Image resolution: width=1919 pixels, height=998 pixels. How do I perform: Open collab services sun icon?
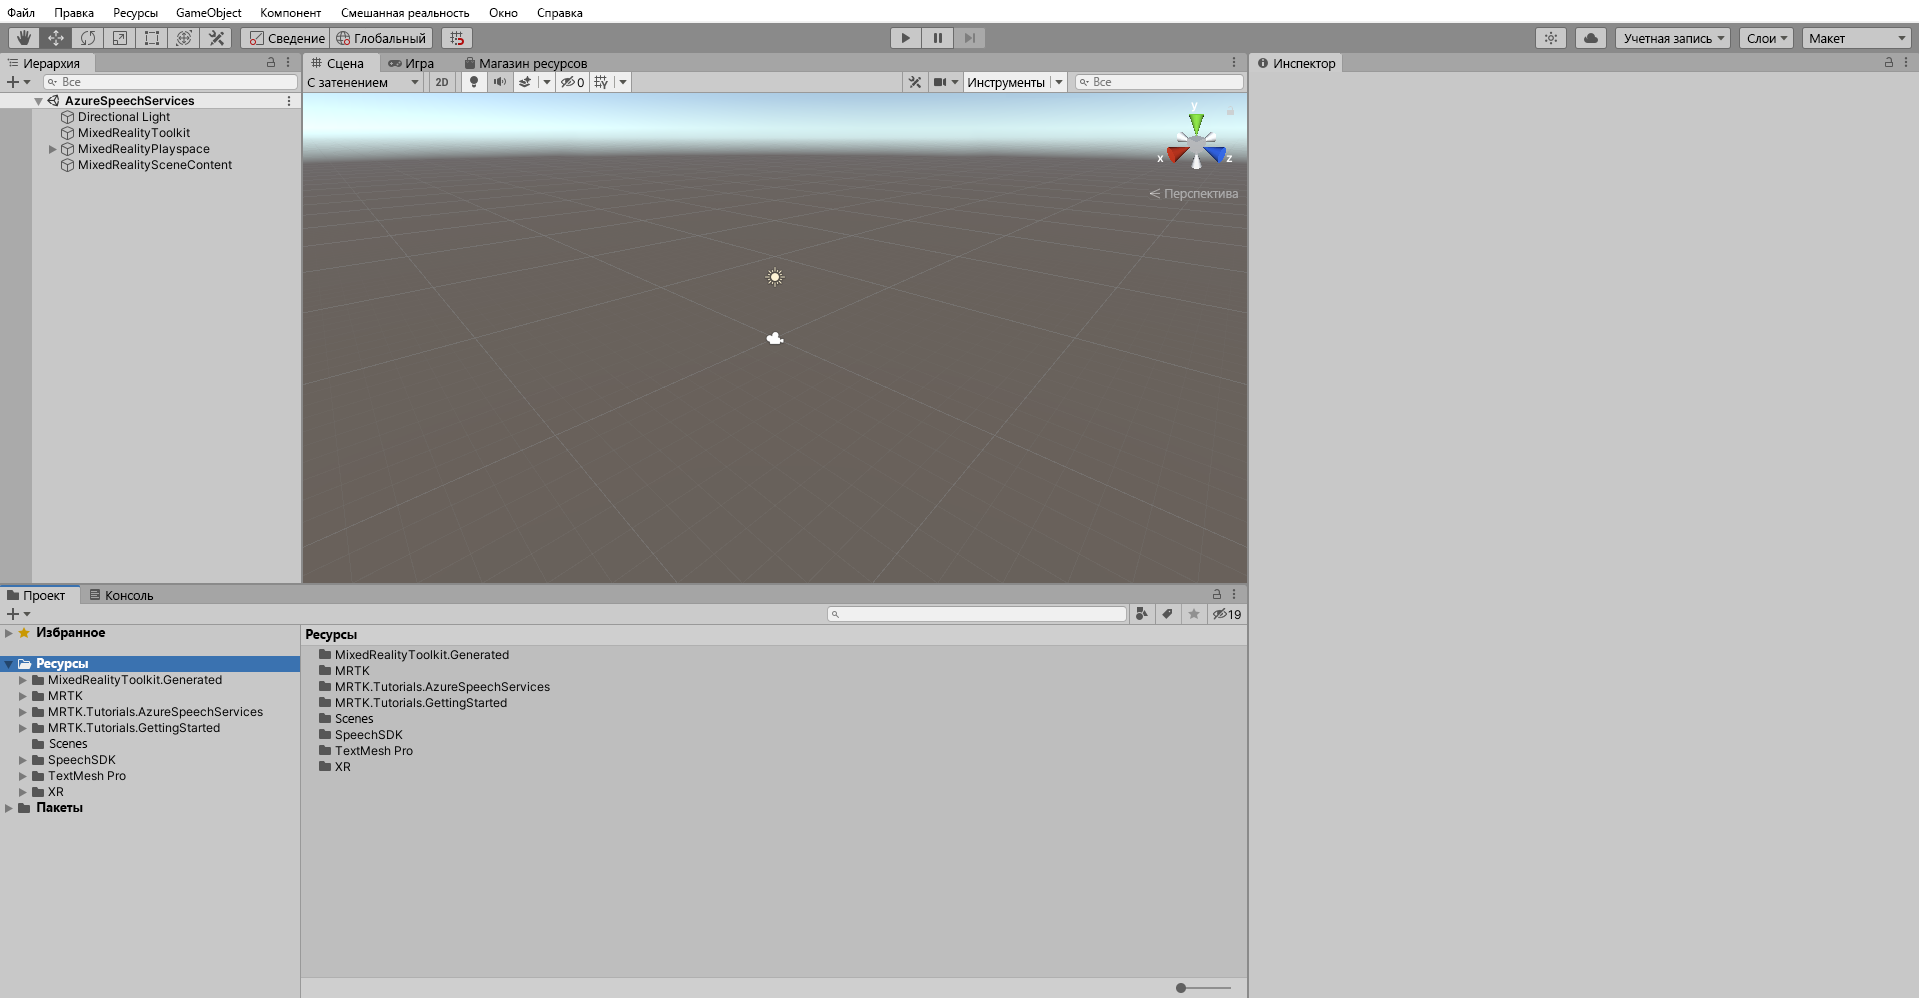point(1551,38)
